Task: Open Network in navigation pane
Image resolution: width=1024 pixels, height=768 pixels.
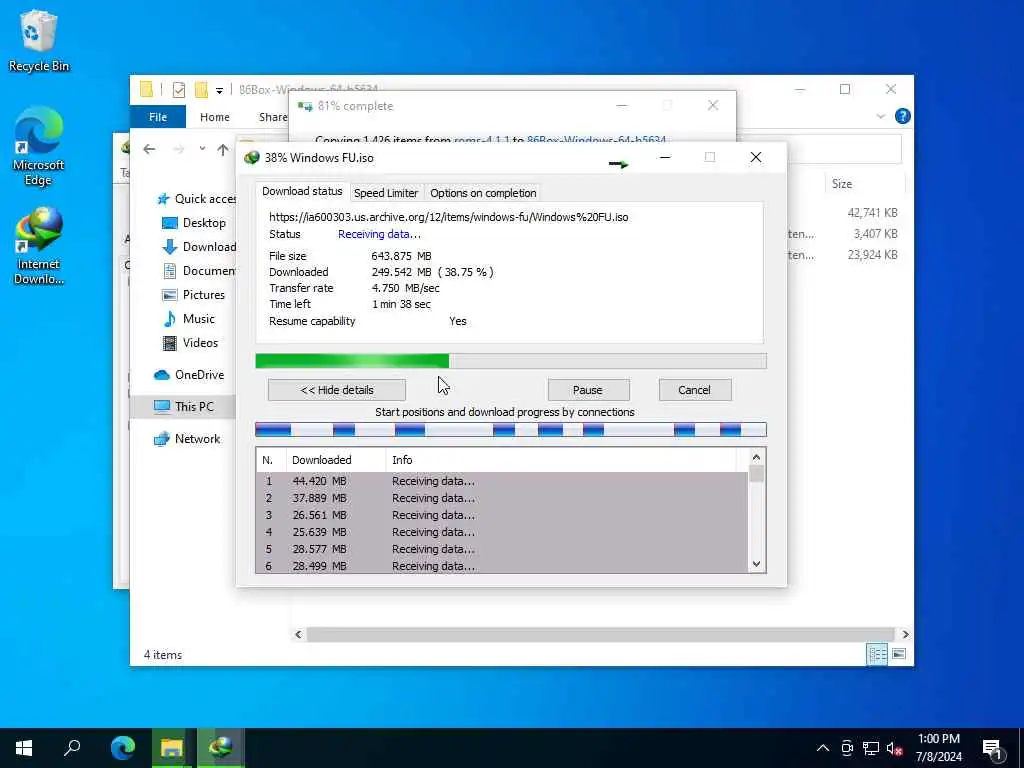Action: [x=187, y=438]
